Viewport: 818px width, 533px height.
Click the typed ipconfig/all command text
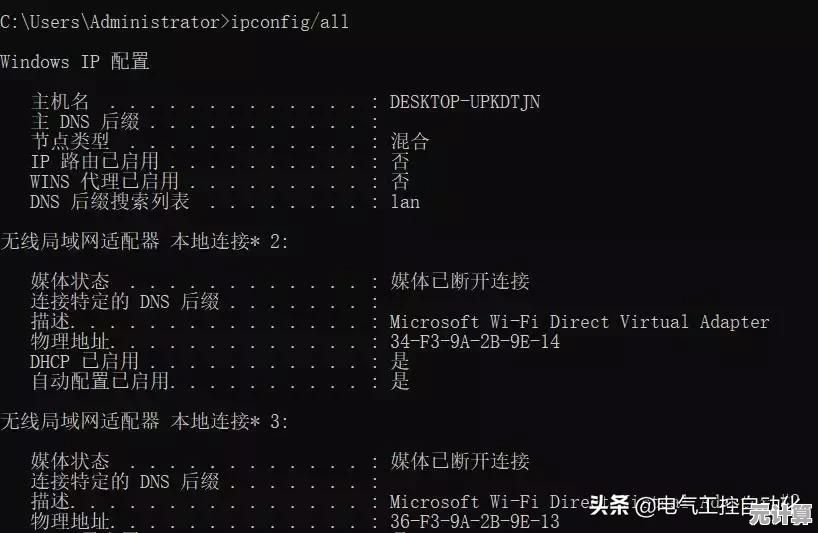tap(290, 22)
